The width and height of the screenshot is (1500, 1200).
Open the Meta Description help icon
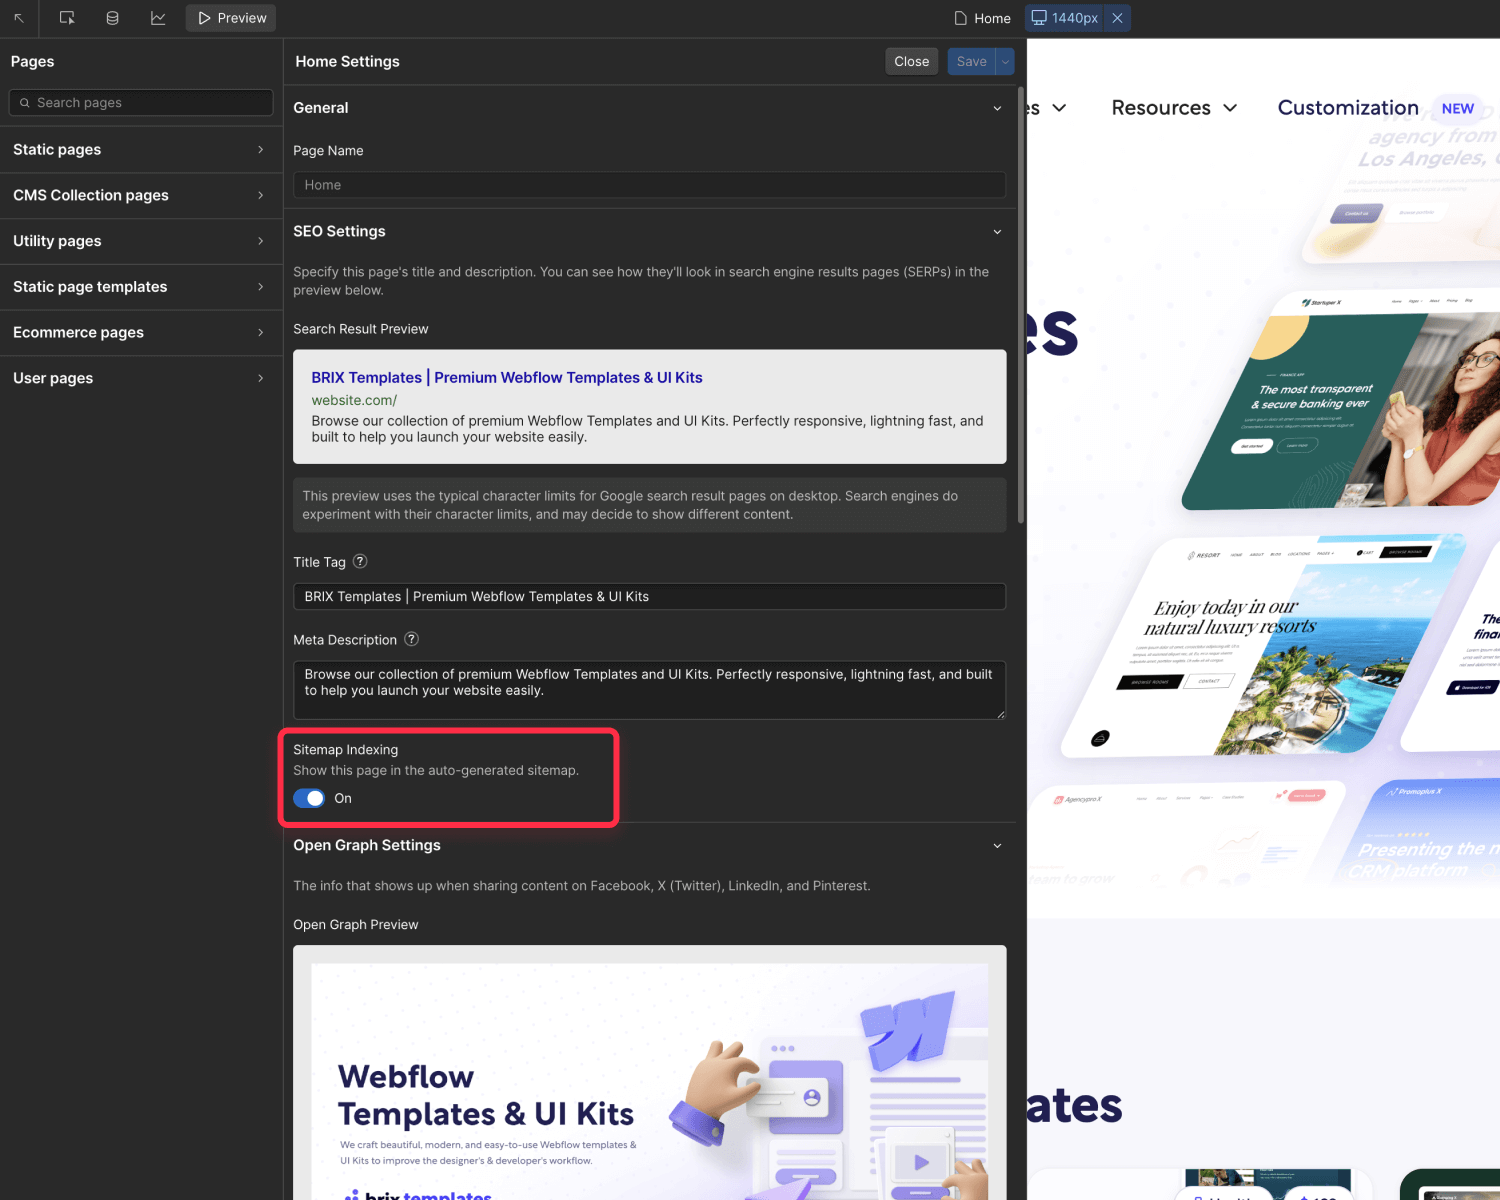tap(411, 639)
